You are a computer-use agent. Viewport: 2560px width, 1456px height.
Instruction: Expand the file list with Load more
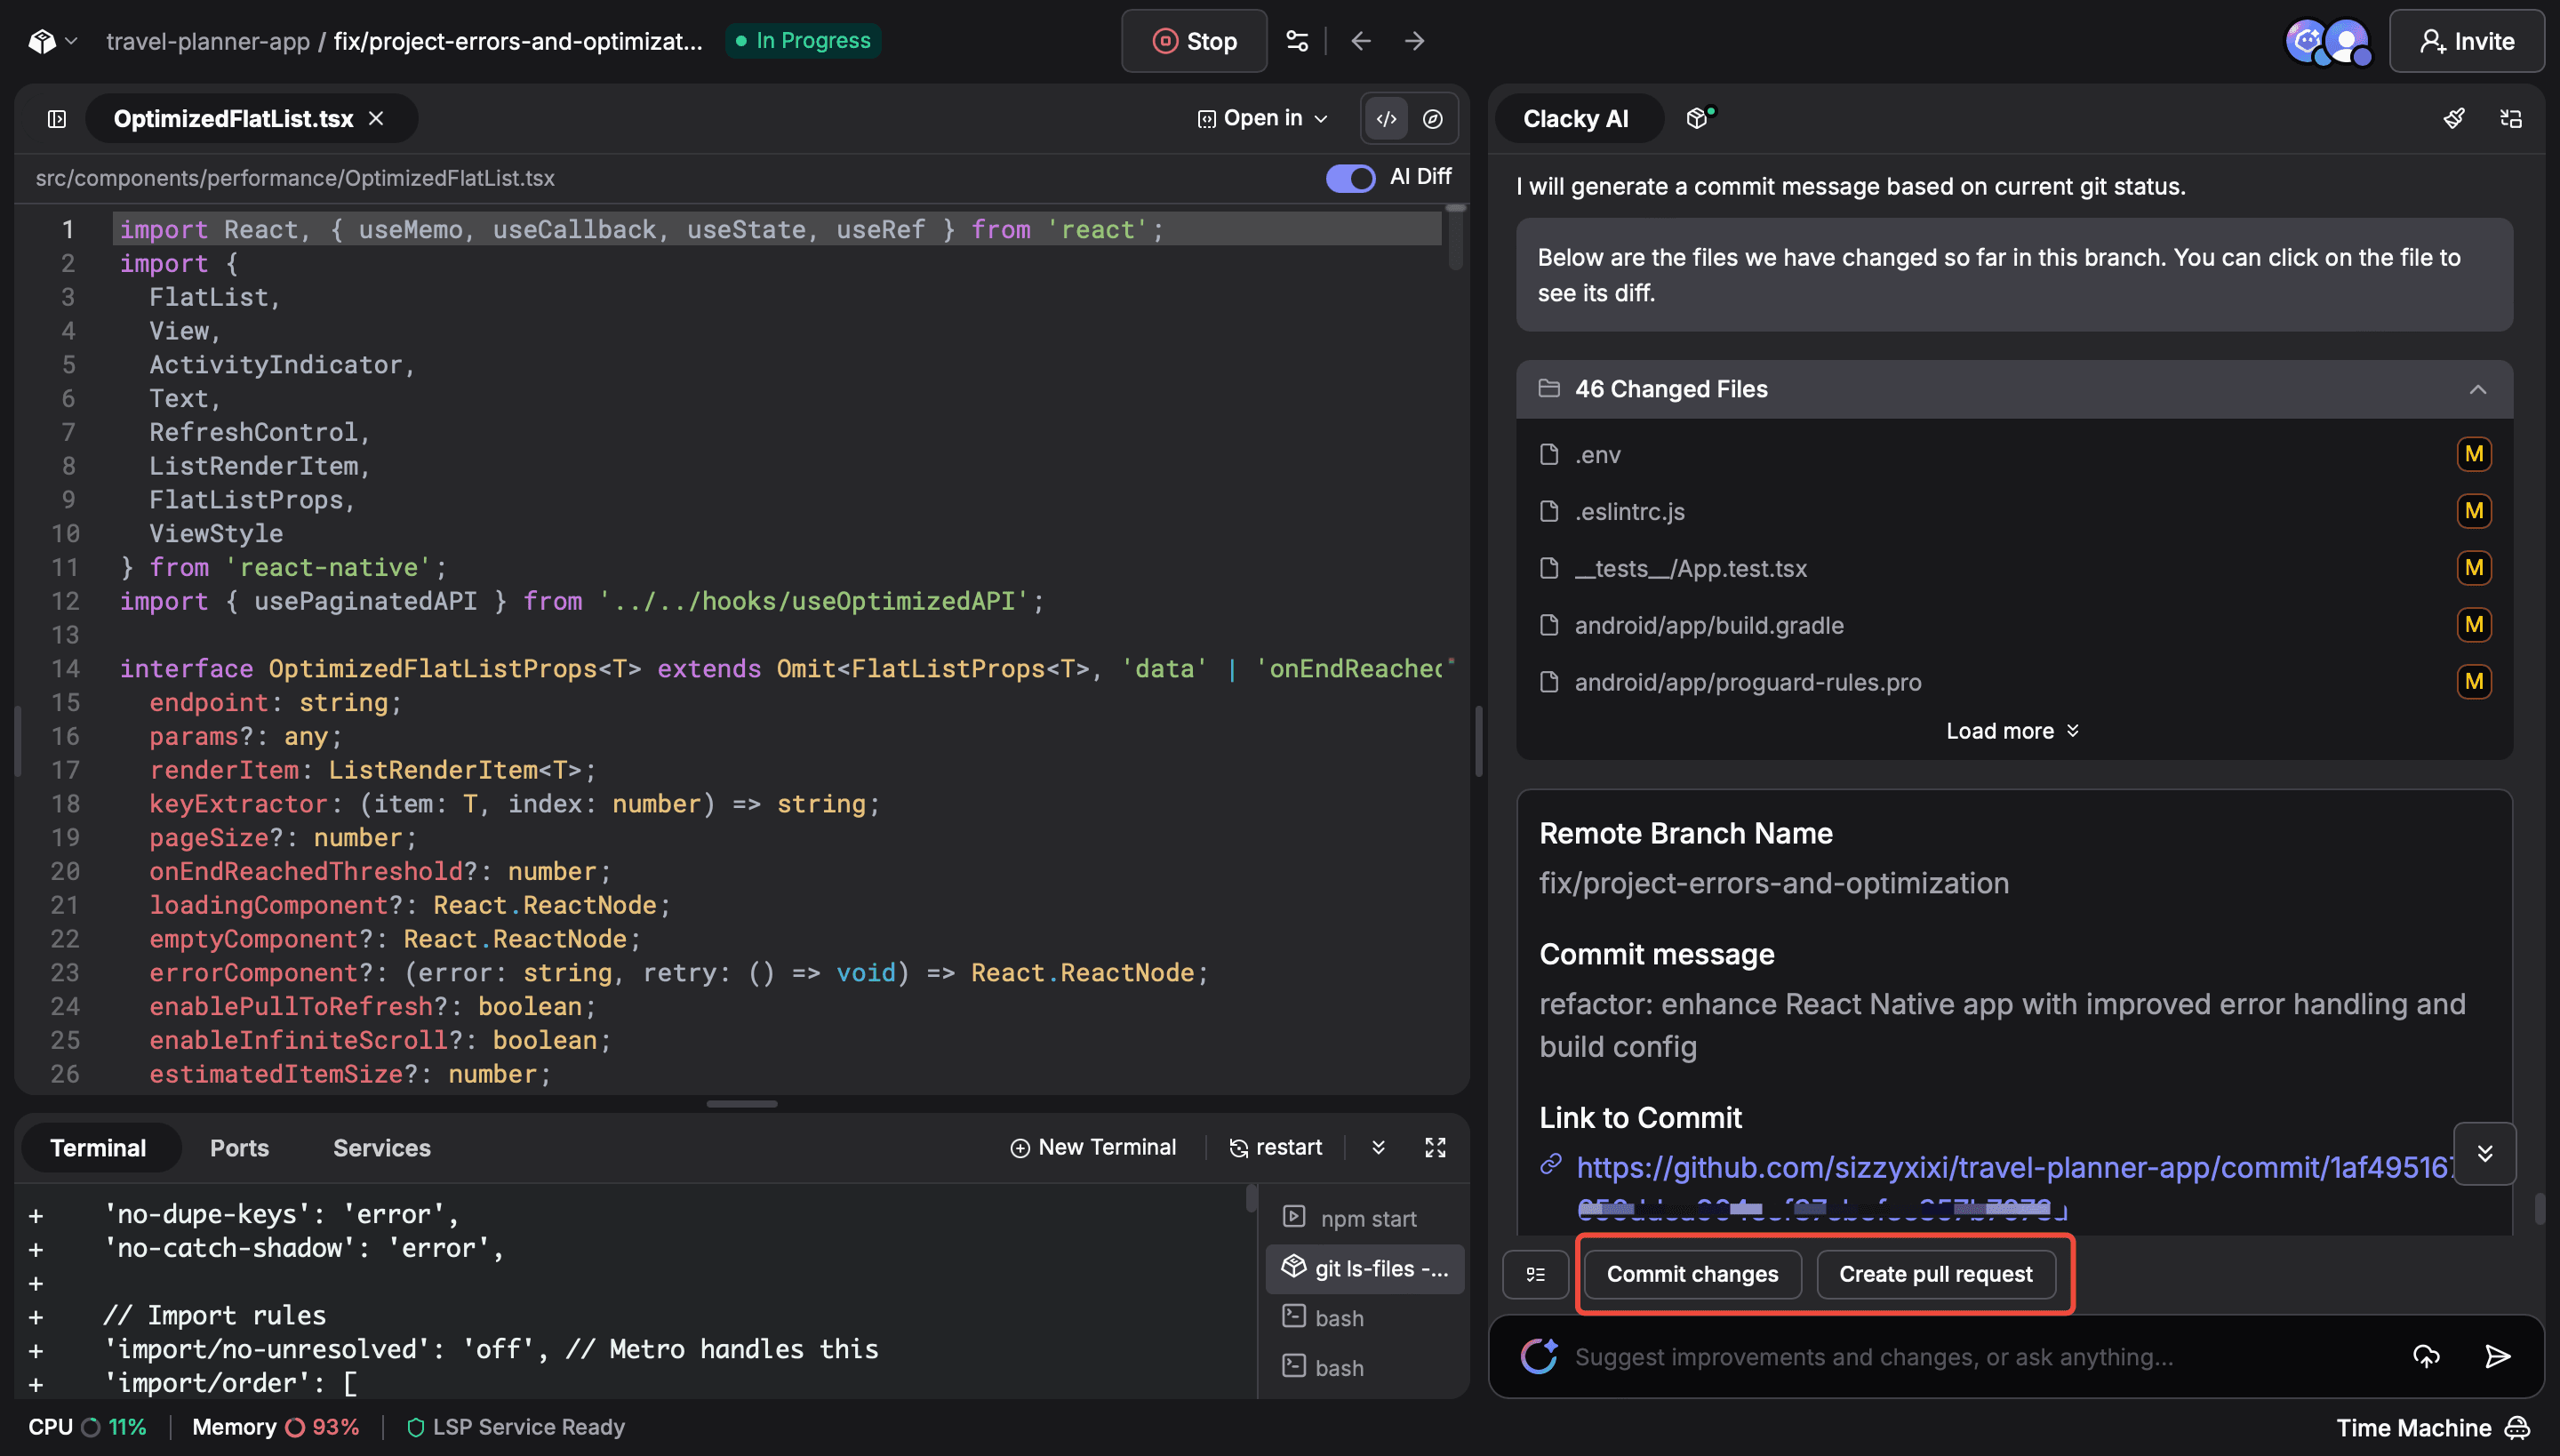coord(2012,731)
